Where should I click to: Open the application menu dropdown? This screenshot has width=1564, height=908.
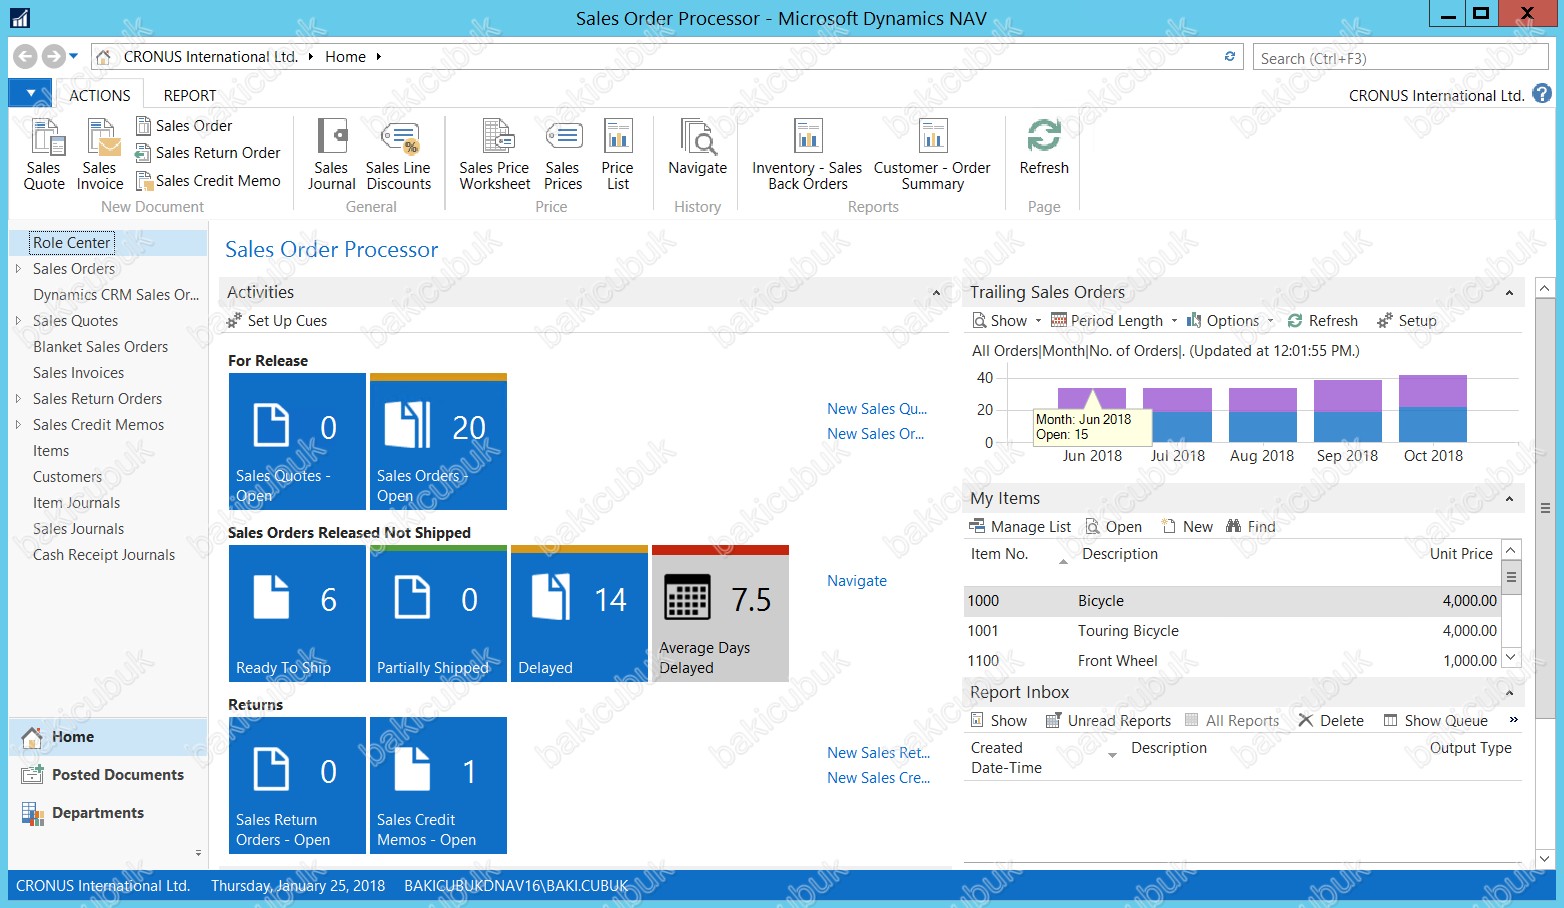coord(30,93)
